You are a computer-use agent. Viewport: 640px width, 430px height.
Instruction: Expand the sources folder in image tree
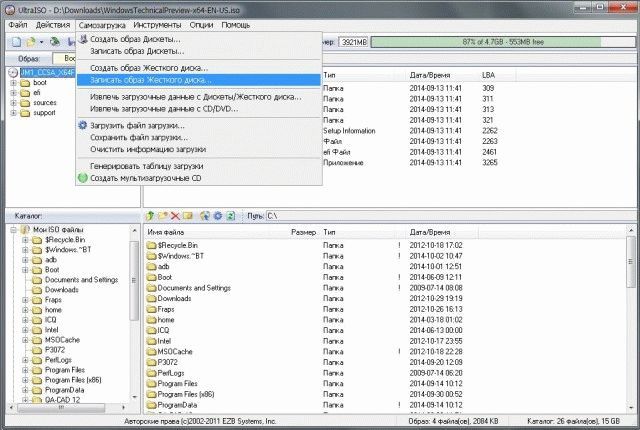[x=13, y=103]
